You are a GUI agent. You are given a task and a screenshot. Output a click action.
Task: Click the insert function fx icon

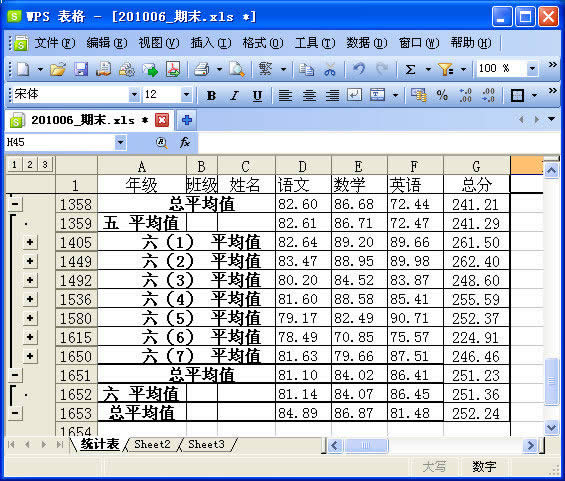click(184, 142)
